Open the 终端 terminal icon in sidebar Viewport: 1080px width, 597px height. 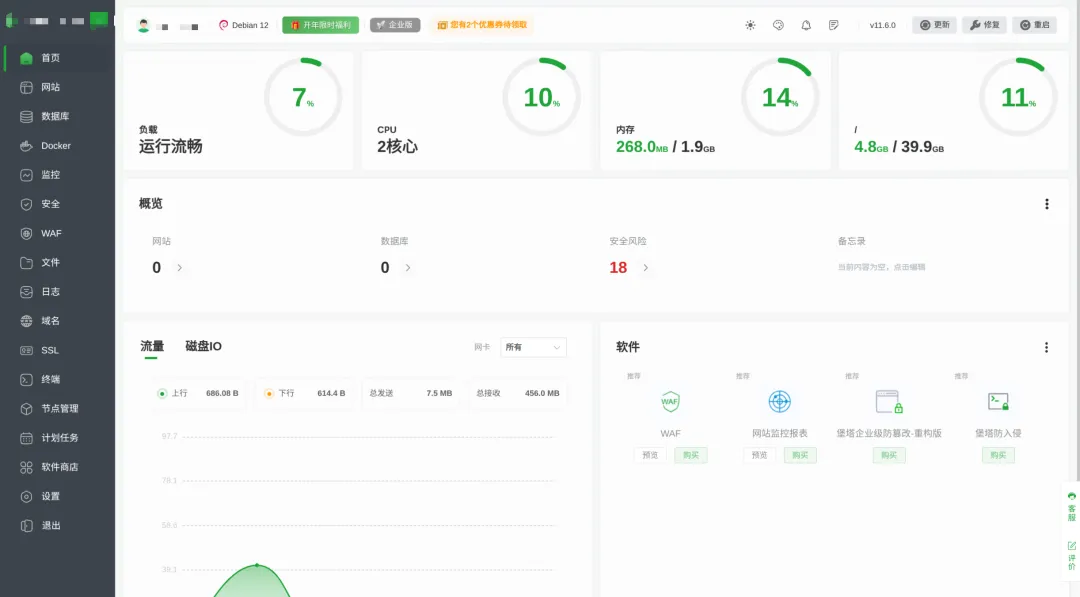(x=26, y=379)
